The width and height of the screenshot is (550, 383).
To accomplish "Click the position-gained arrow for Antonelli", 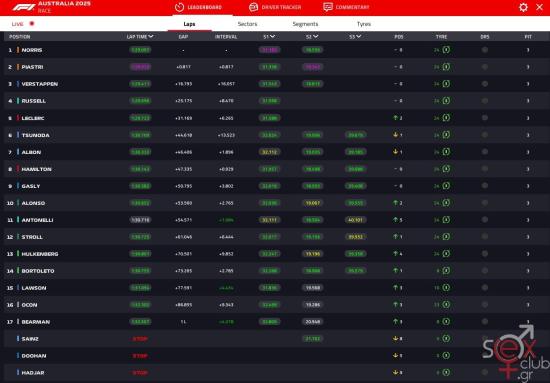I will [396, 220].
